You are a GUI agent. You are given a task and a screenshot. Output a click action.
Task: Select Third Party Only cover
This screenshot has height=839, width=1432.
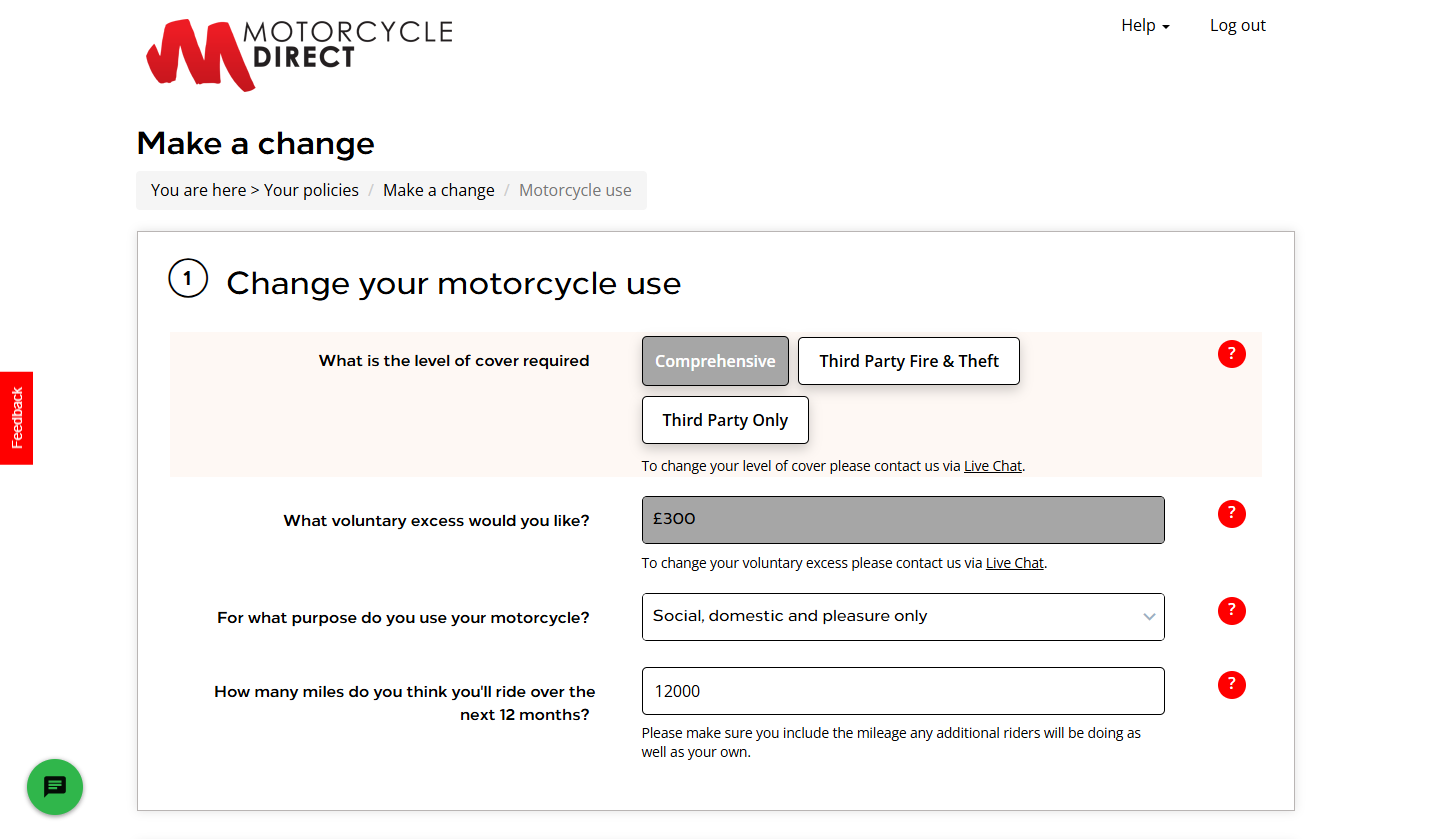pyautogui.click(x=725, y=420)
